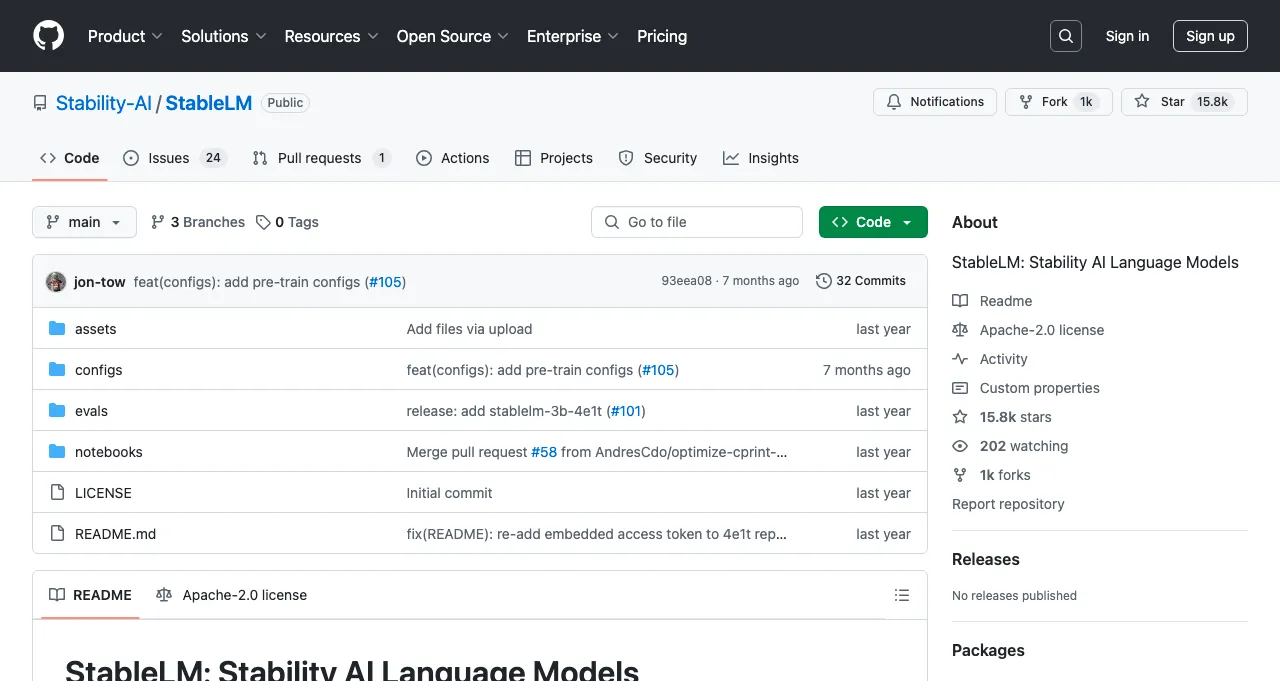Viewport: 1280px width, 681px height.
Task: Open the README.md file name
Action: pos(116,534)
